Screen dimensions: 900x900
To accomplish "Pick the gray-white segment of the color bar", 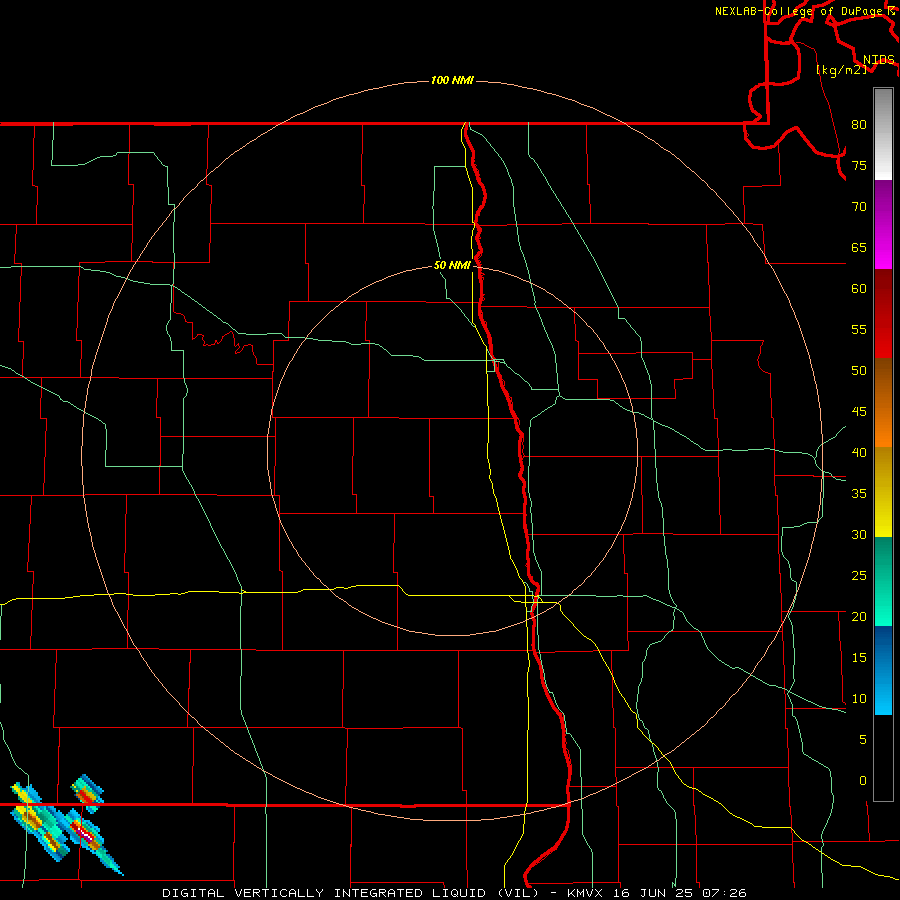I will [x=883, y=134].
